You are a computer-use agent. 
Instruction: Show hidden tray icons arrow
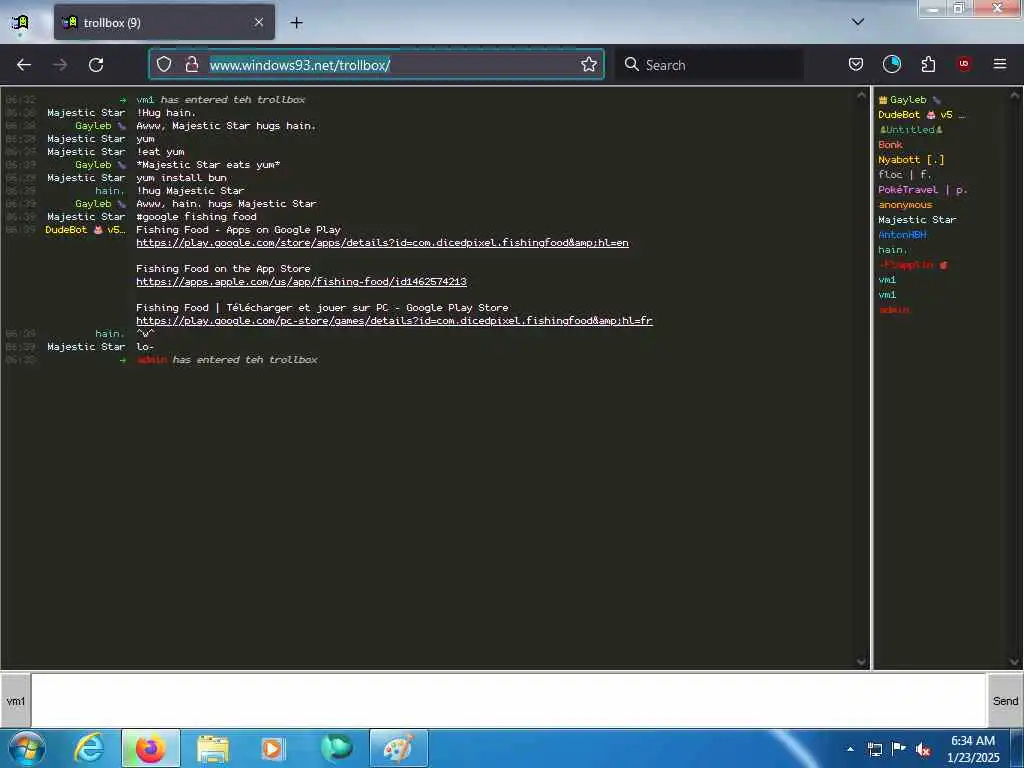850,749
